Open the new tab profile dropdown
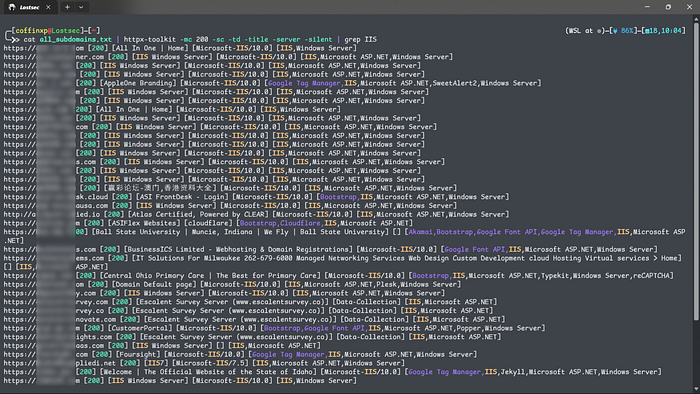This screenshot has height=394, width=700. (x=81, y=7)
